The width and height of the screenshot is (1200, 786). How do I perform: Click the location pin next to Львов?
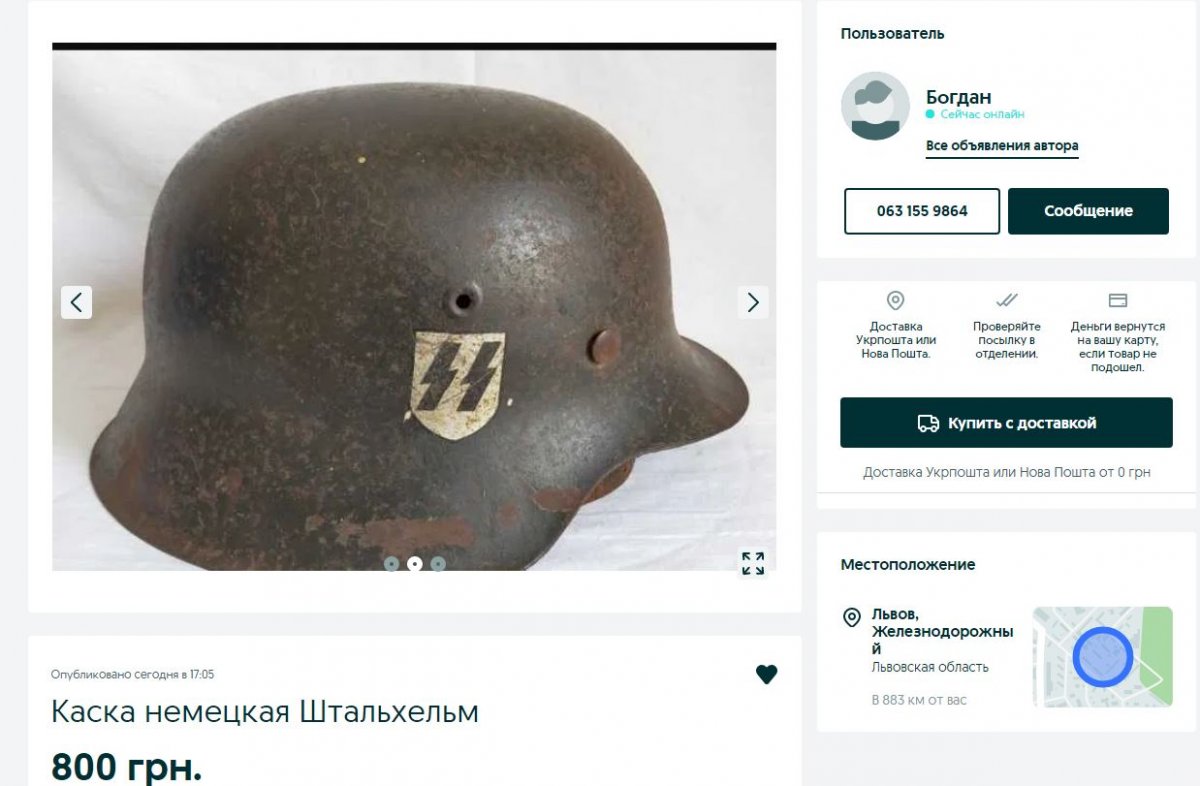[x=852, y=617]
